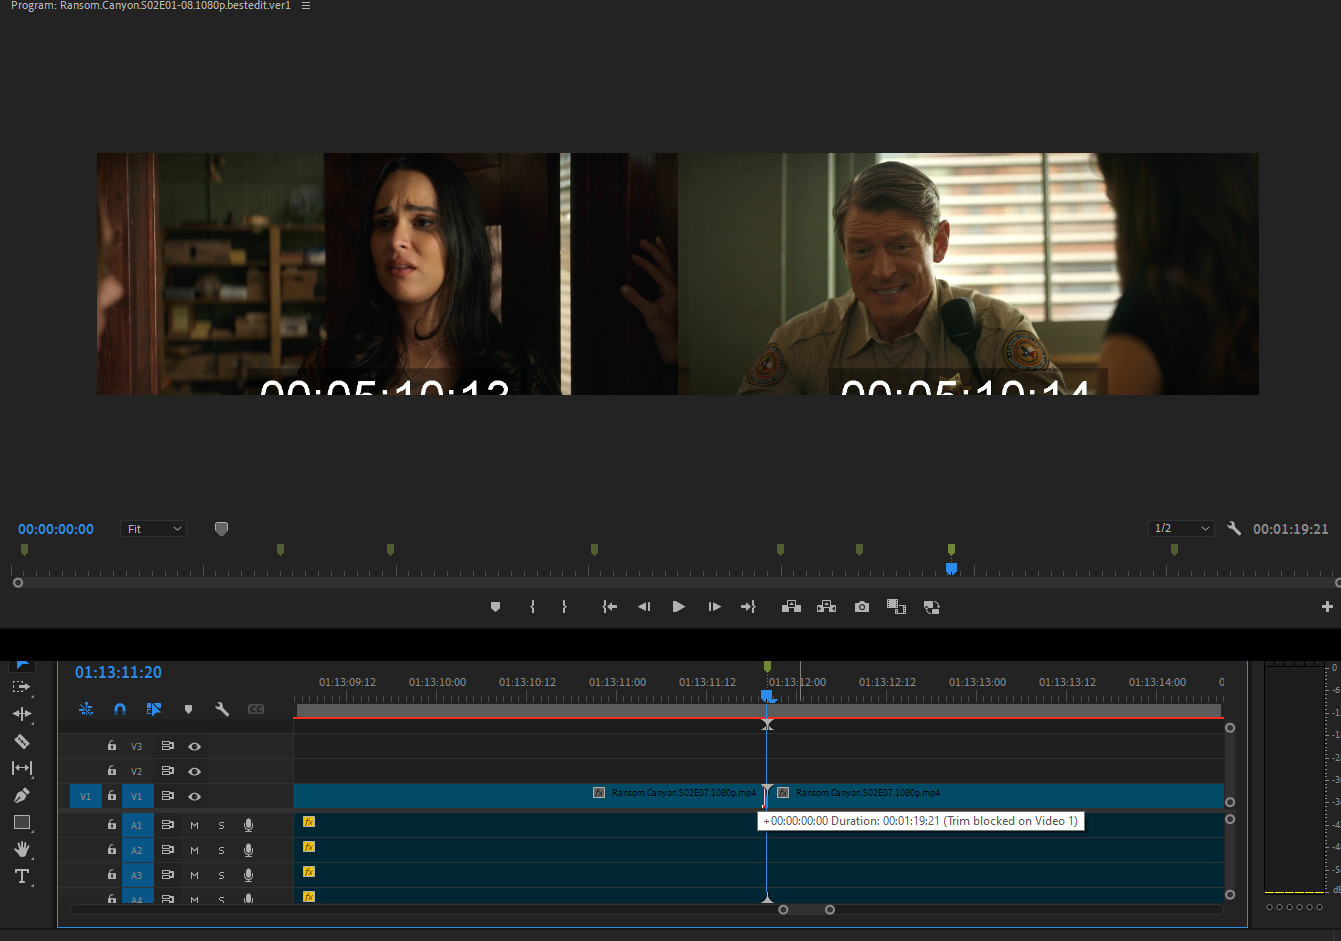
Task: Click the fx badge on the second V1 clip
Action: click(783, 793)
